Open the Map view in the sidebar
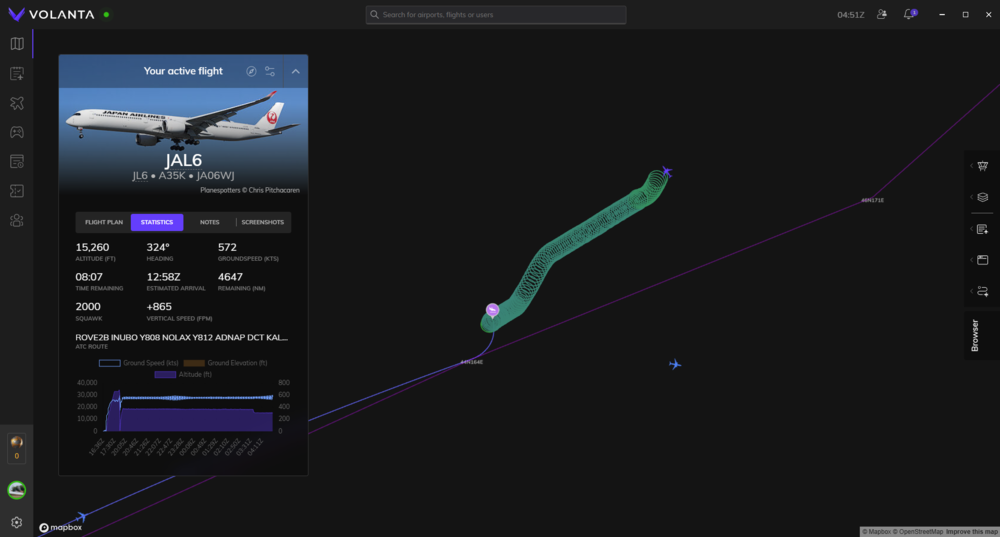 coord(16,44)
